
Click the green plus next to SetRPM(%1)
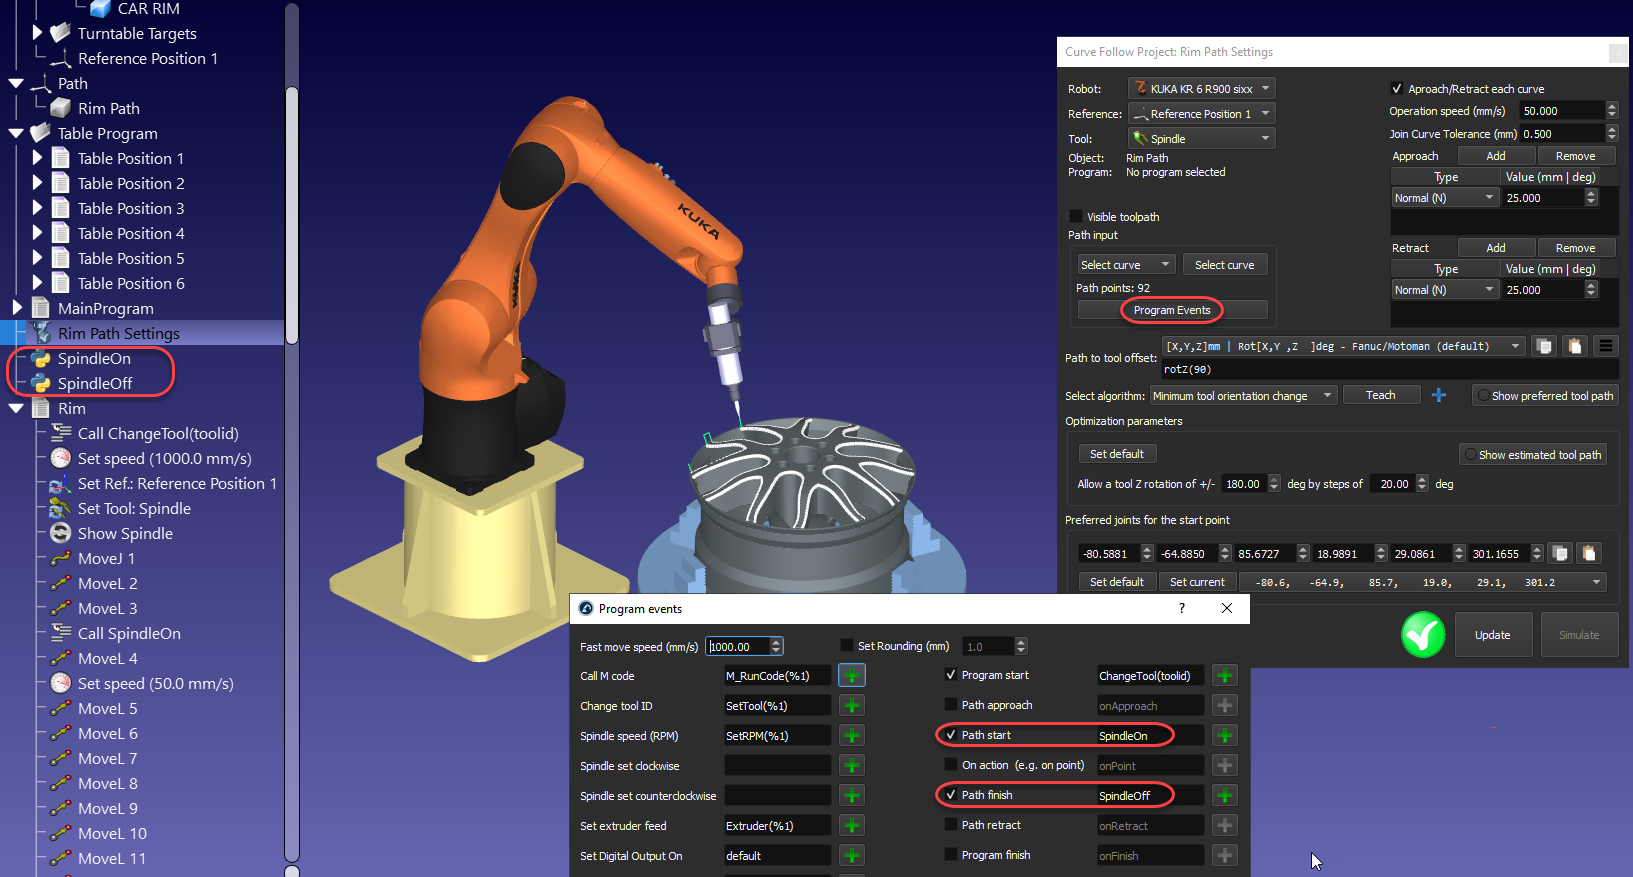(852, 736)
